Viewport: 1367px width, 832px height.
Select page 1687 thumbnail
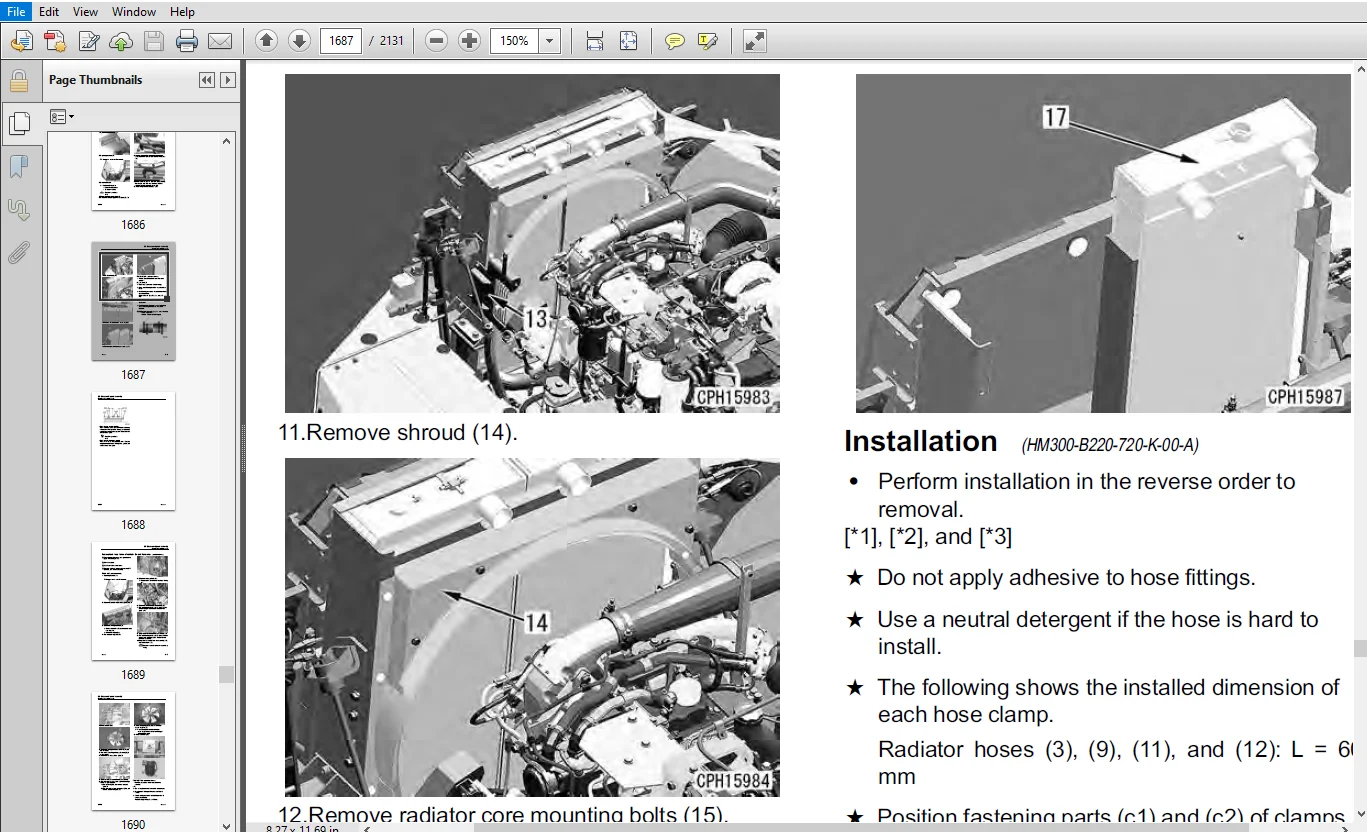(x=133, y=301)
